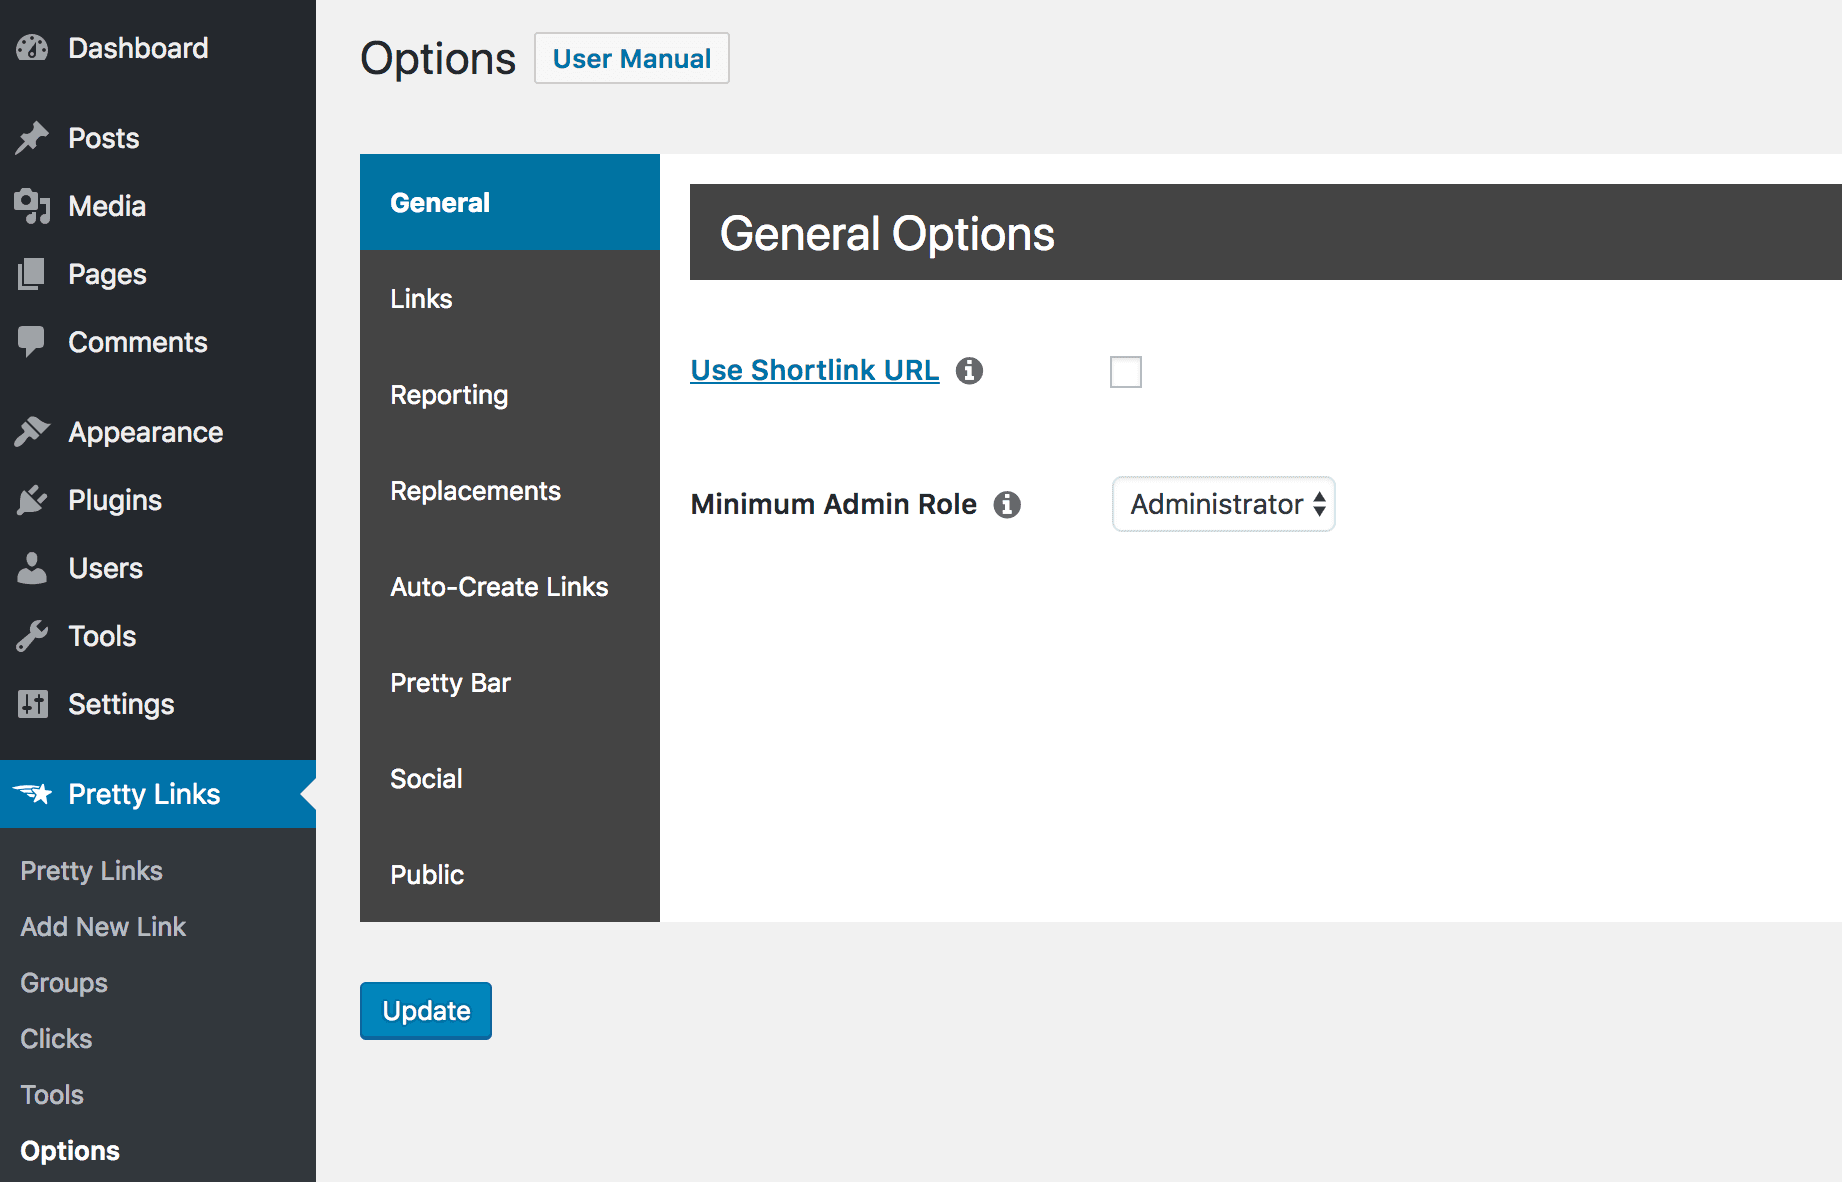Open Appearance via the paintbrush icon
The image size is (1842, 1182).
pos(33,431)
